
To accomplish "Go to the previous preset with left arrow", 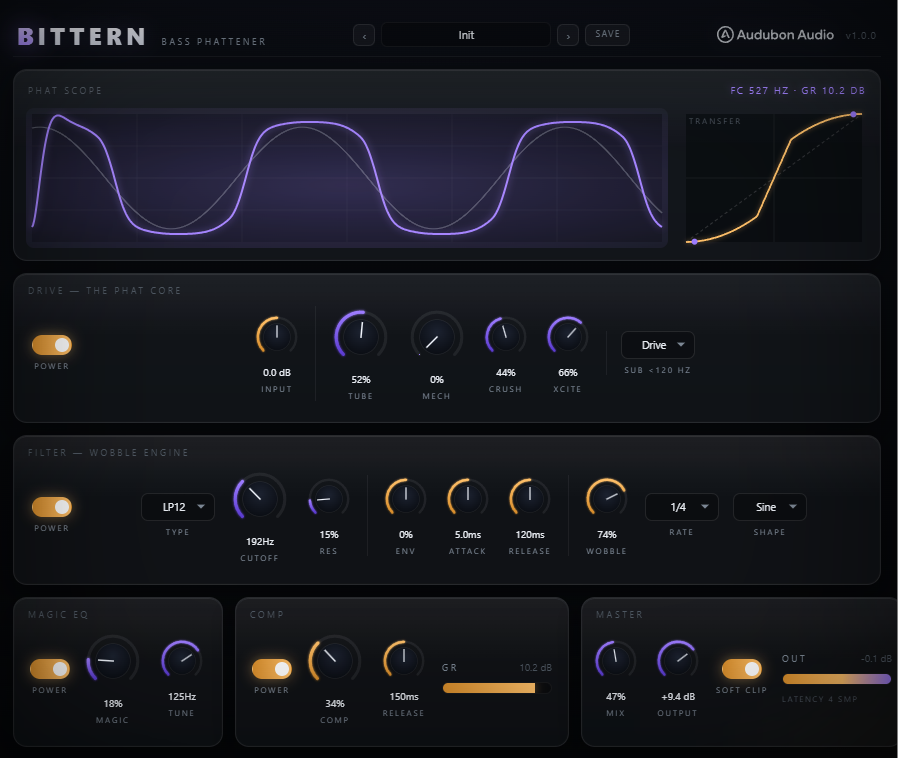I will pyautogui.click(x=364, y=35).
